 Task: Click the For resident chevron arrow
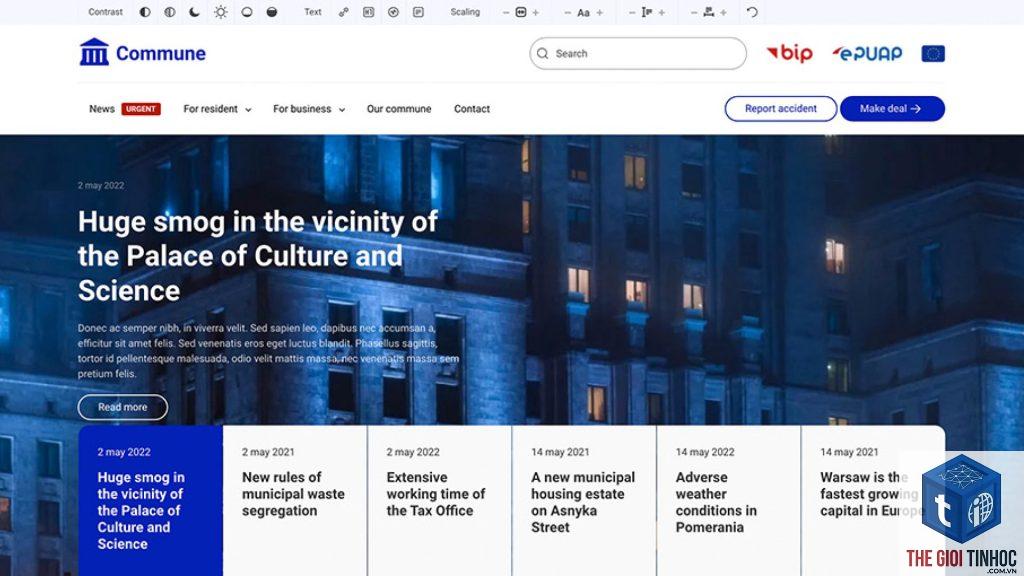click(x=248, y=110)
